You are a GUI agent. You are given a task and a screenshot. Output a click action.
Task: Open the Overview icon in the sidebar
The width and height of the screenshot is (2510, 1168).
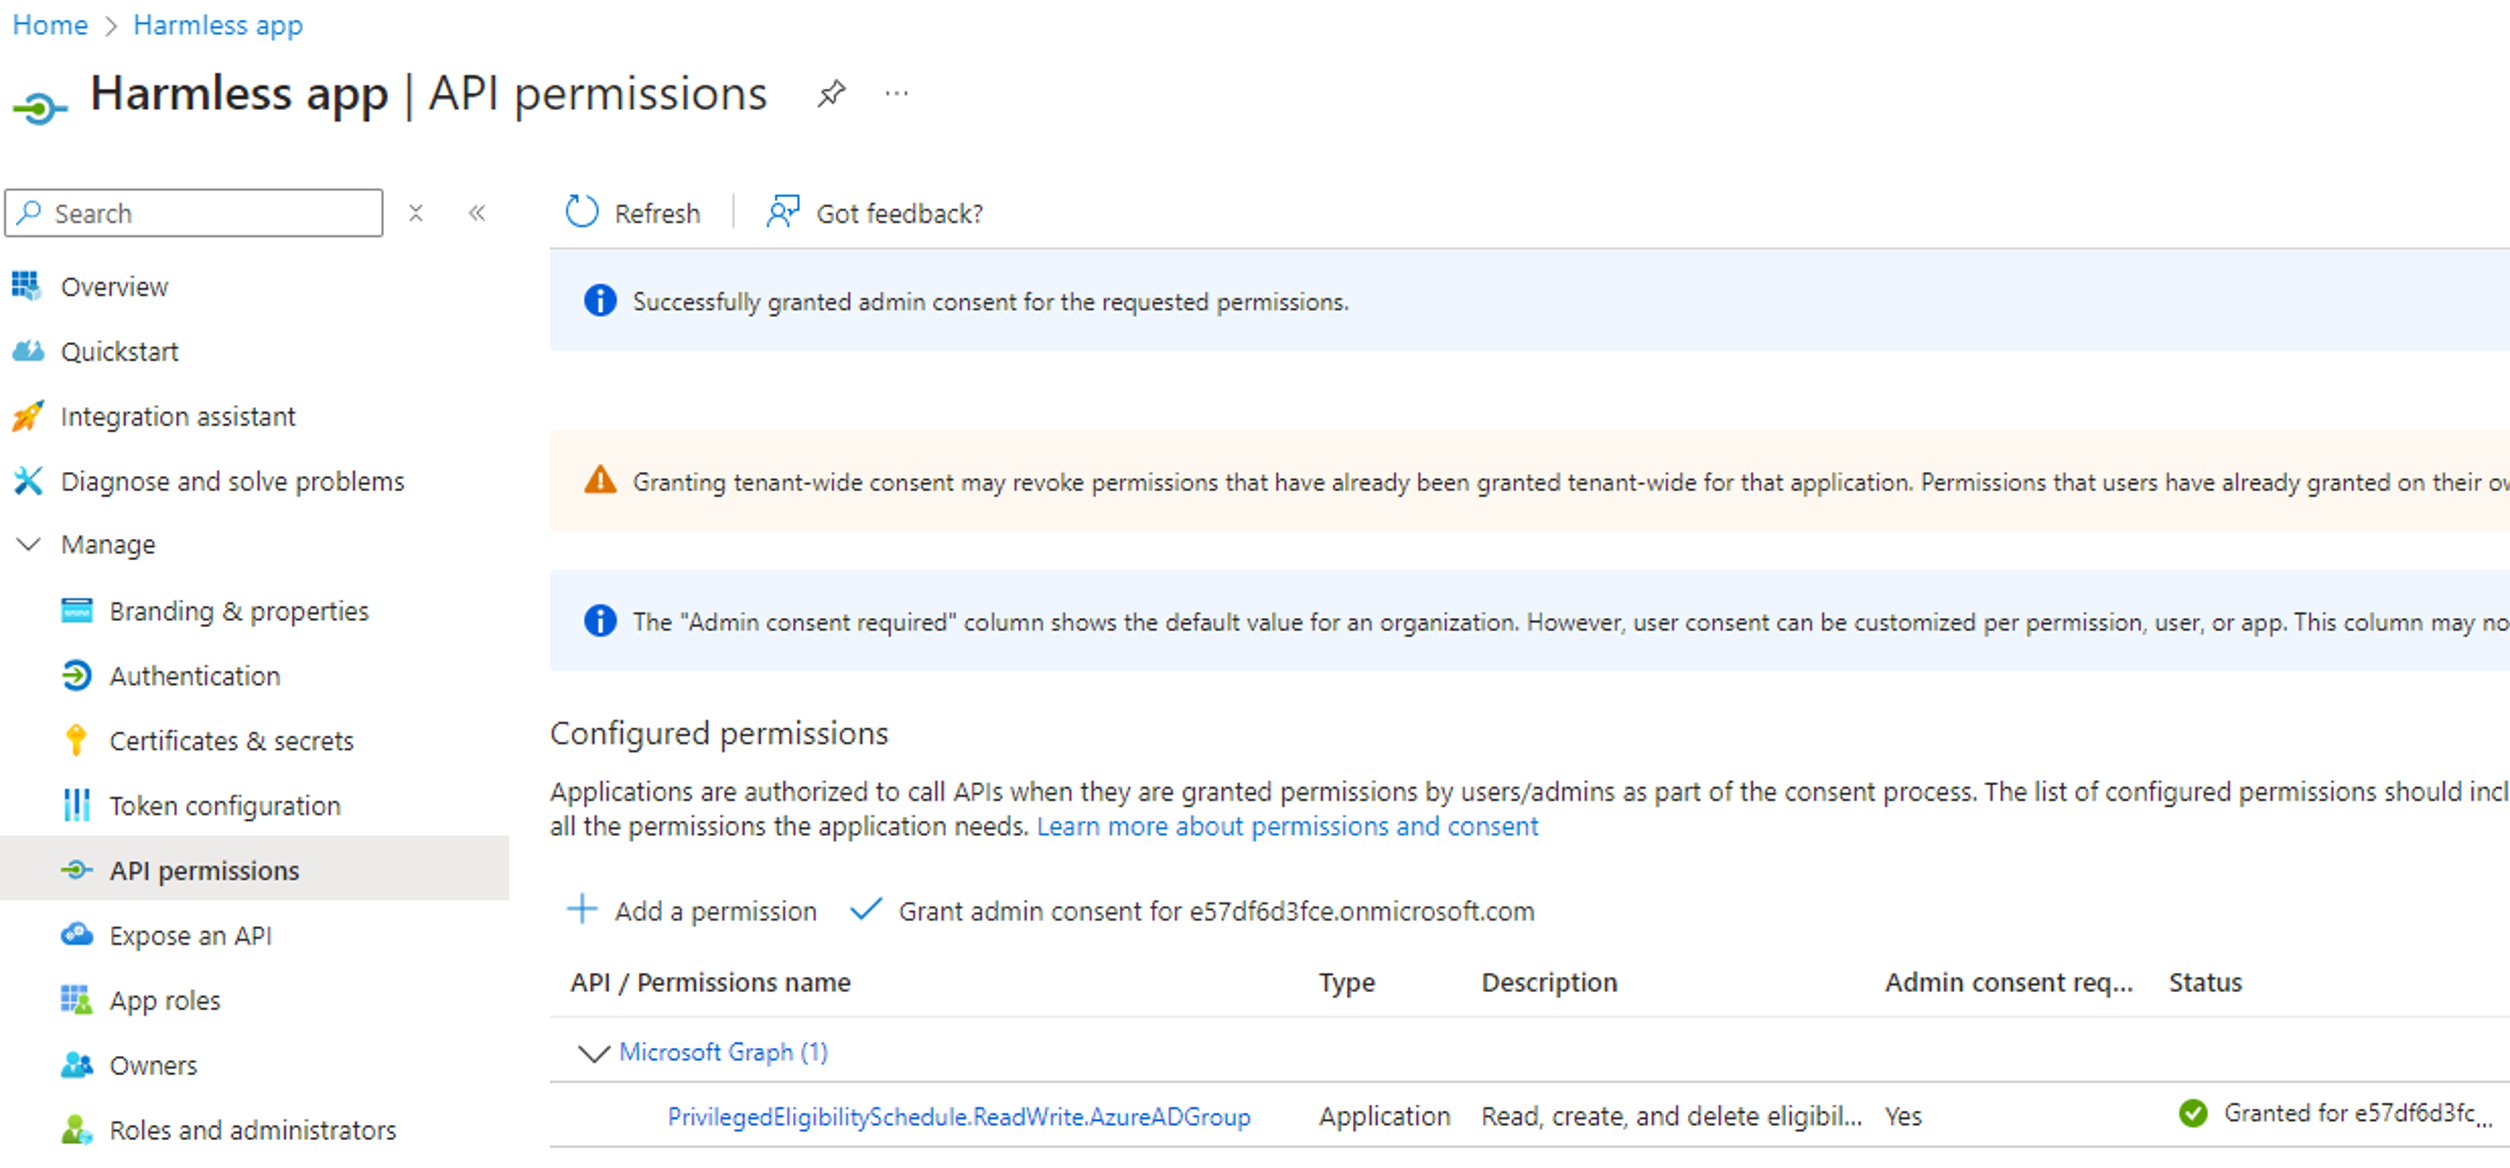pos(27,286)
